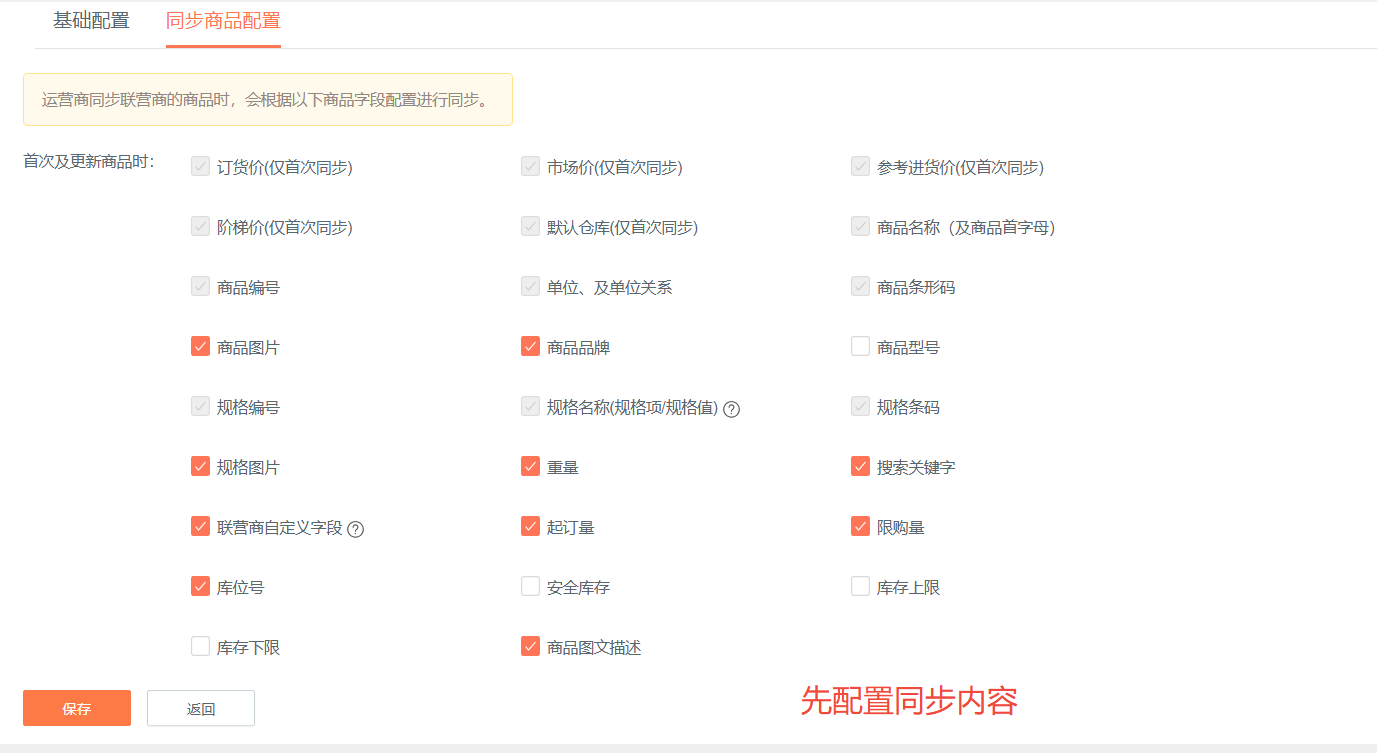Image resolution: width=1377 pixels, height=753 pixels.
Task: Switch to the 基础配置 tab
Action: click(x=91, y=21)
